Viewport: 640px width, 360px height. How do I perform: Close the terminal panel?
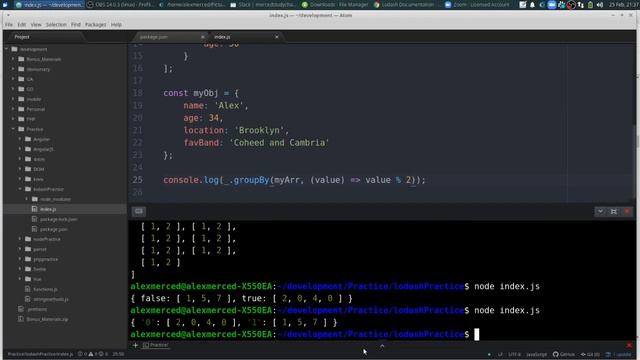coord(627,211)
